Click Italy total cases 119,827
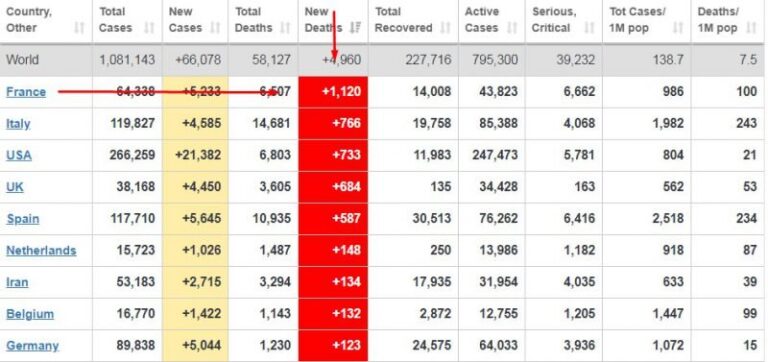This screenshot has height=362, width=768. pyautogui.click(x=133, y=124)
